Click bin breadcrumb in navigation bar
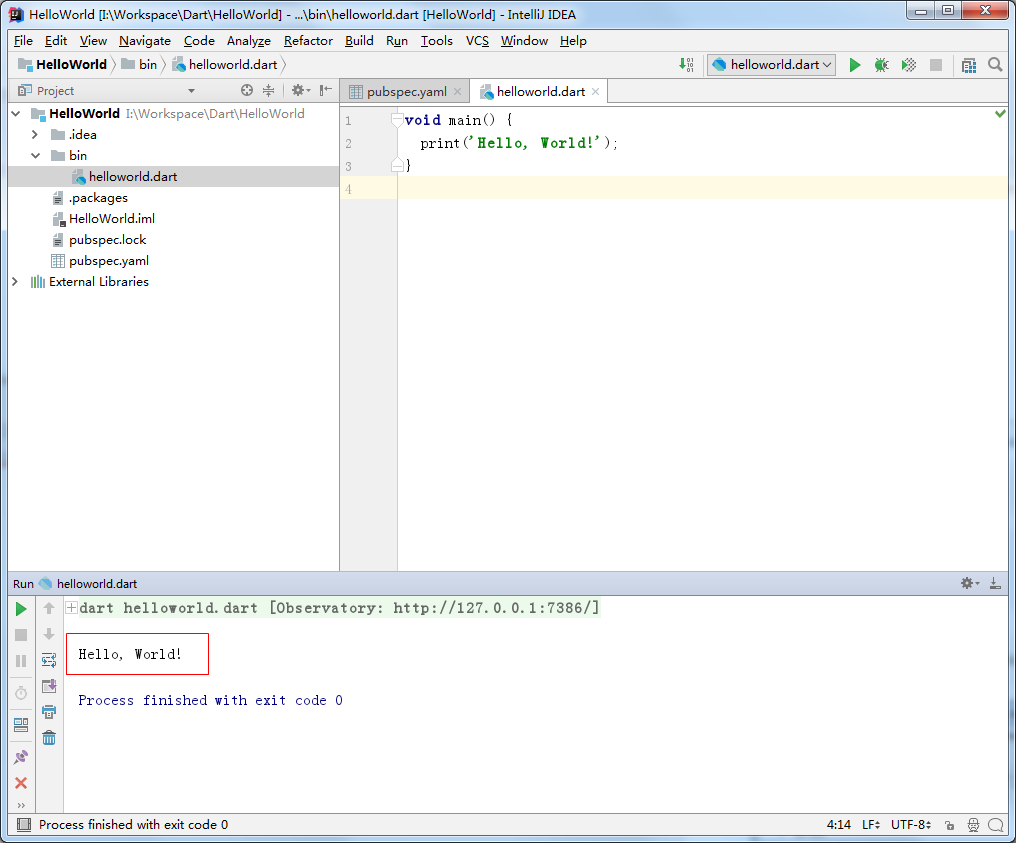 pos(139,65)
